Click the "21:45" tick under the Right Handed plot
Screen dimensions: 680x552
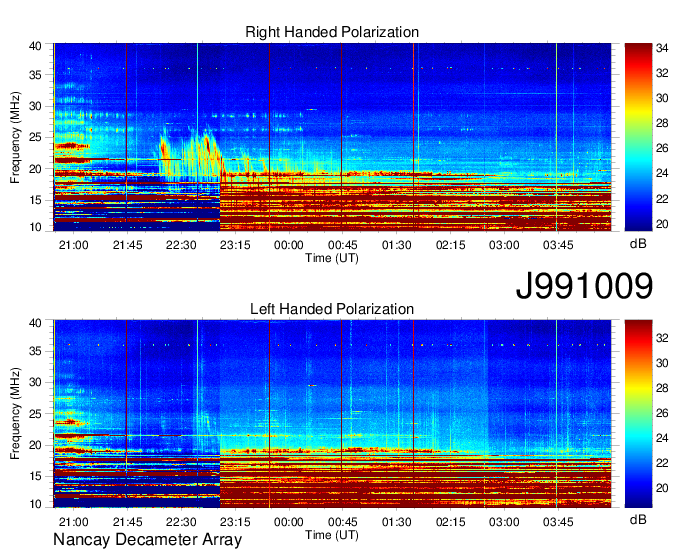point(128,245)
